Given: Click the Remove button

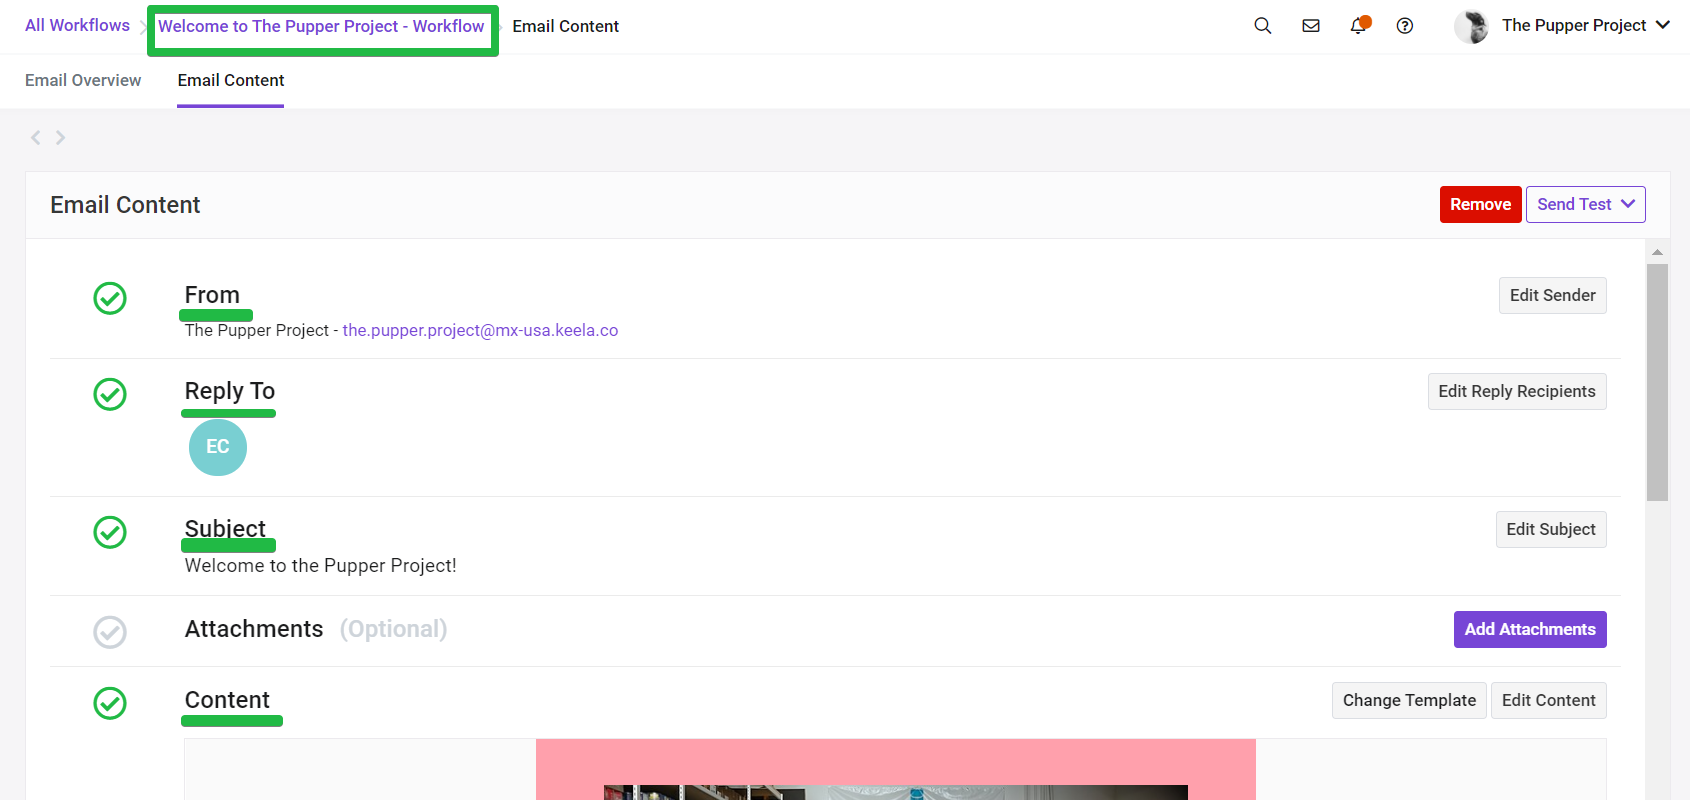Looking at the screenshot, I should point(1481,204).
